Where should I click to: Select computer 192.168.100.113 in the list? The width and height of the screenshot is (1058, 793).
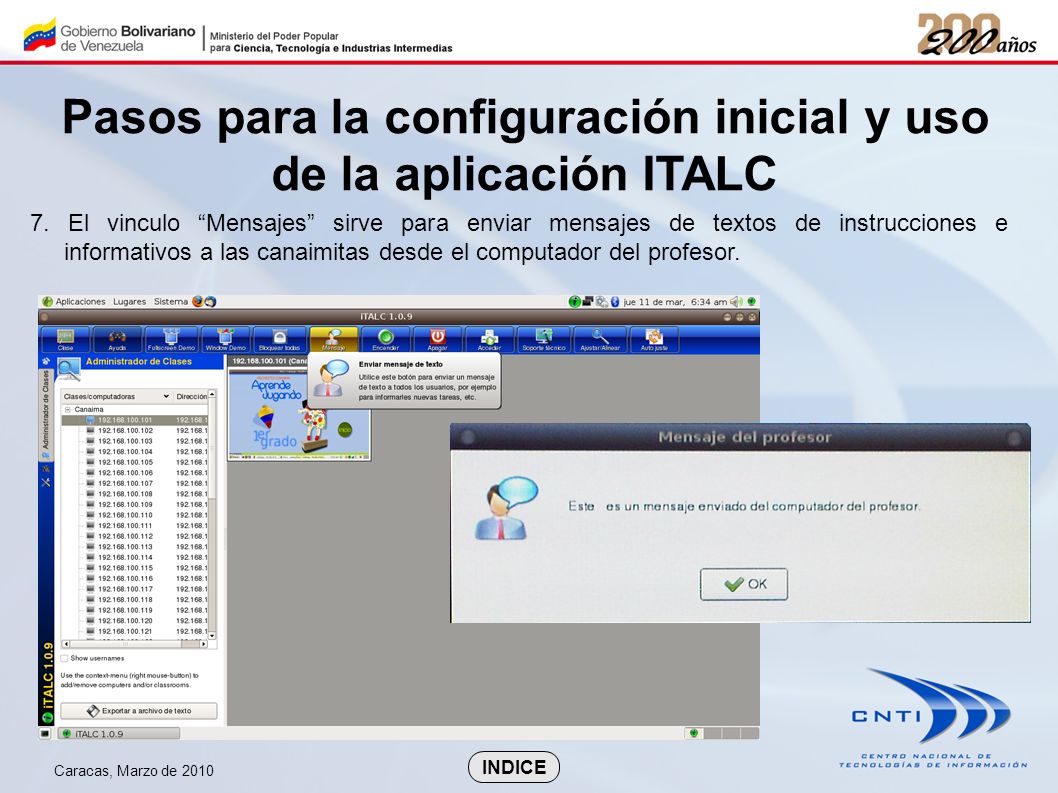(135, 547)
